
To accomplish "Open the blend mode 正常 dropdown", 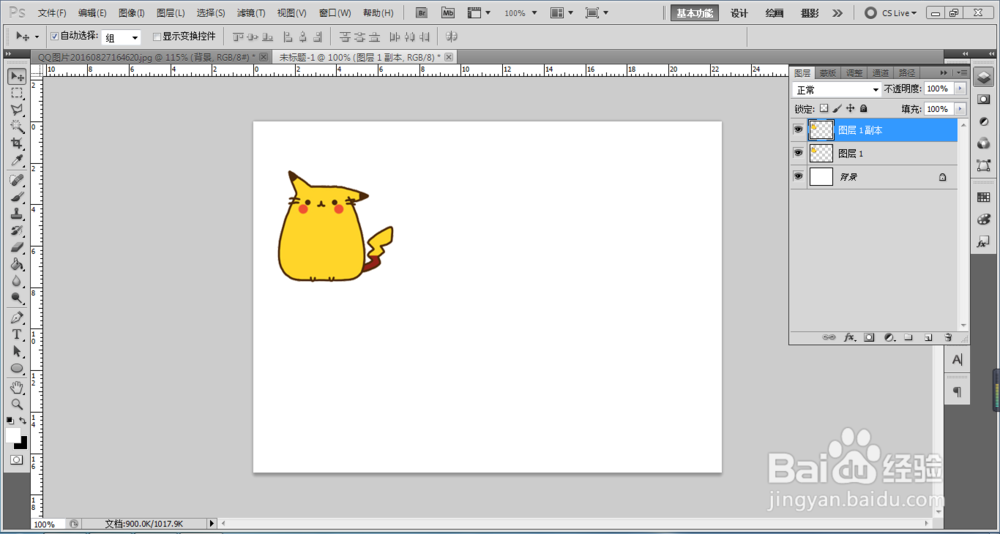I will [836, 89].
